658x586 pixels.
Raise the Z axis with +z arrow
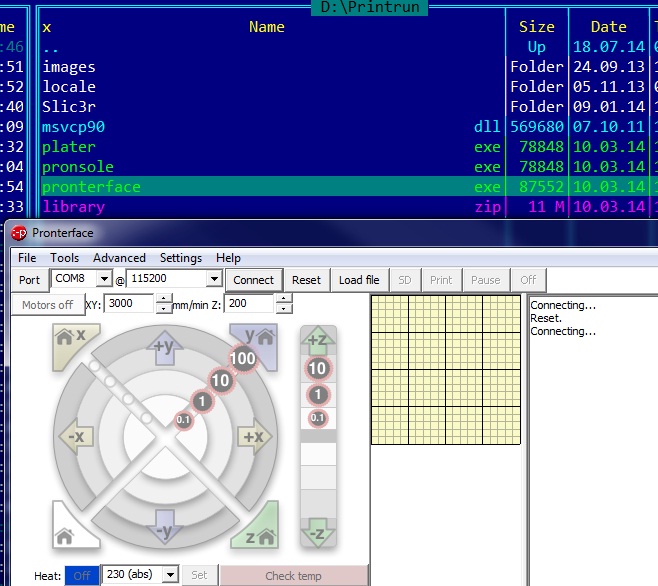(x=318, y=340)
